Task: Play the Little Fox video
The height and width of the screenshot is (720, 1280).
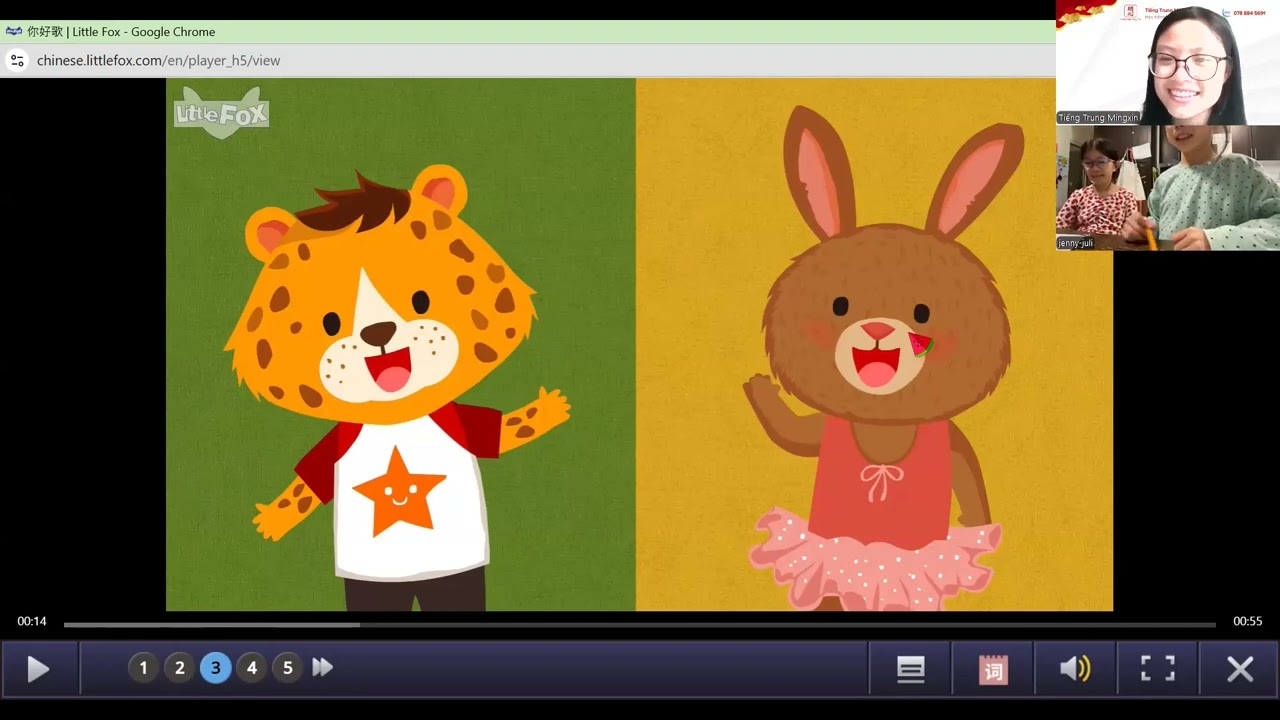Action: [38, 669]
